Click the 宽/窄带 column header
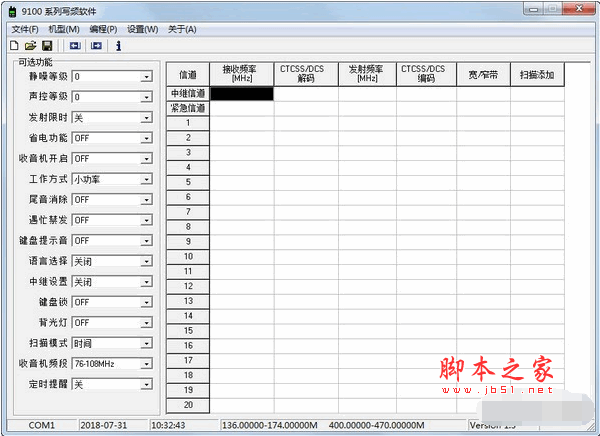 [483, 74]
